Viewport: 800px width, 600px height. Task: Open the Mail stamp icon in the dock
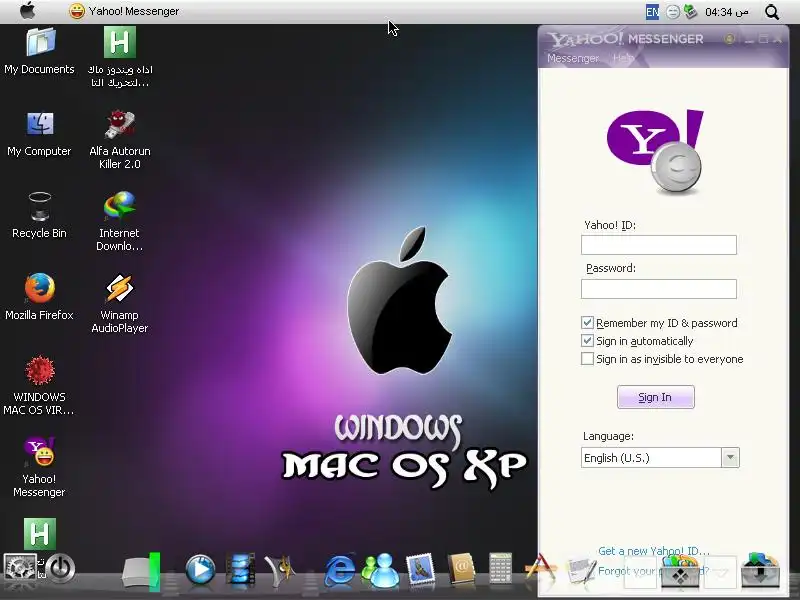coord(420,569)
